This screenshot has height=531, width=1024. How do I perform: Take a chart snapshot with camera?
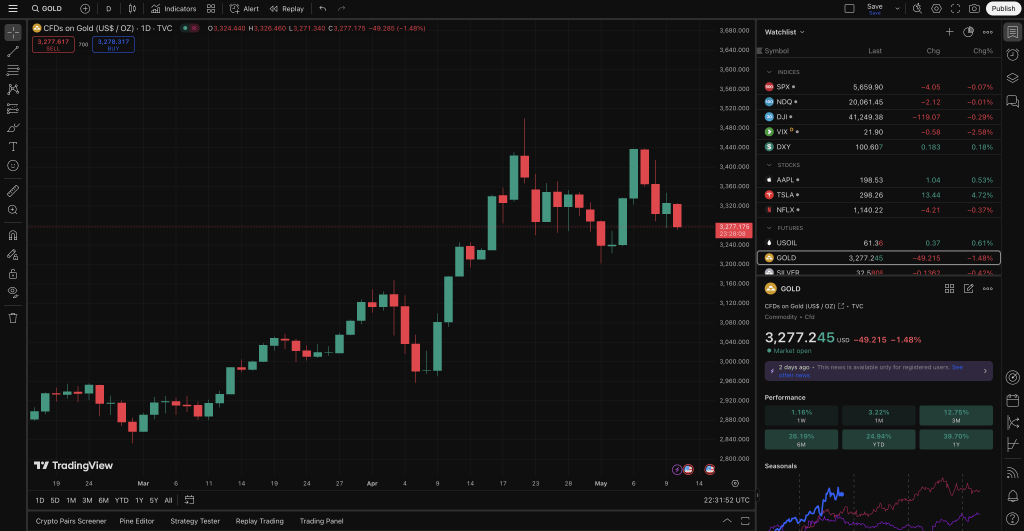pos(974,8)
